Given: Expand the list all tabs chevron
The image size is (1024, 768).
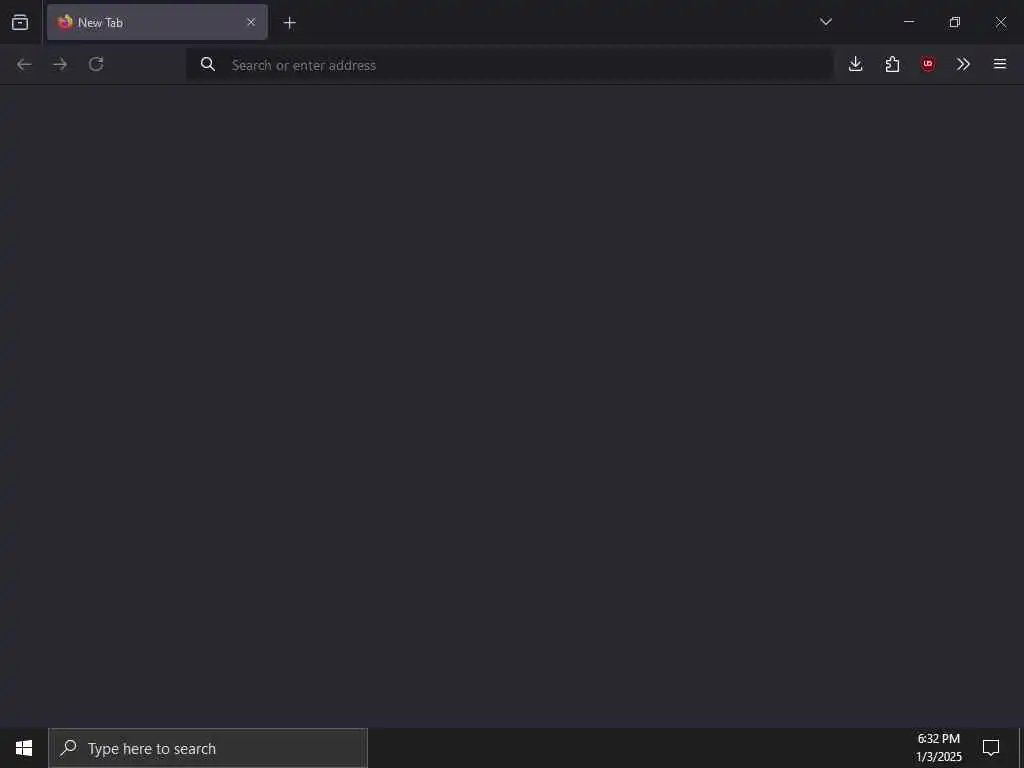Looking at the screenshot, I should click(825, 22).
